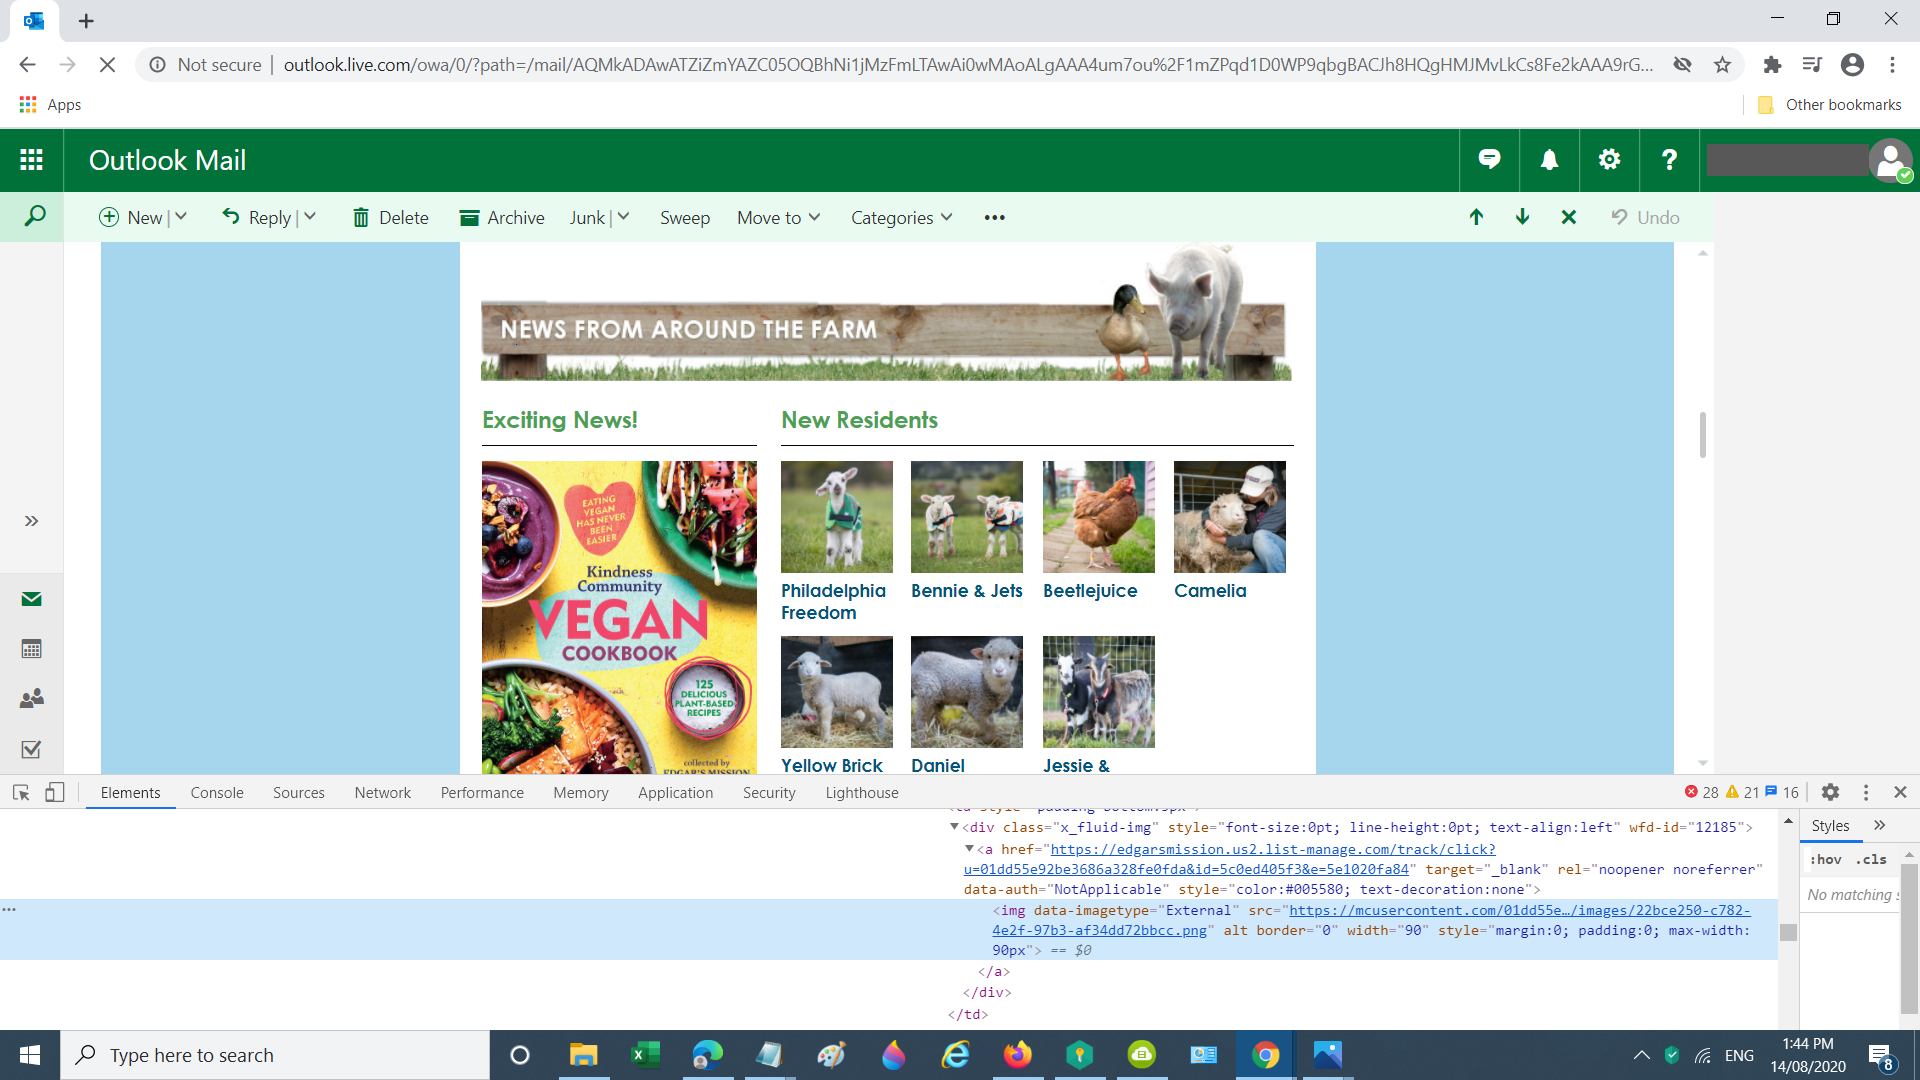Expand the Categories dropdown
This screenshot has height=1080, width=1920.
901,217
